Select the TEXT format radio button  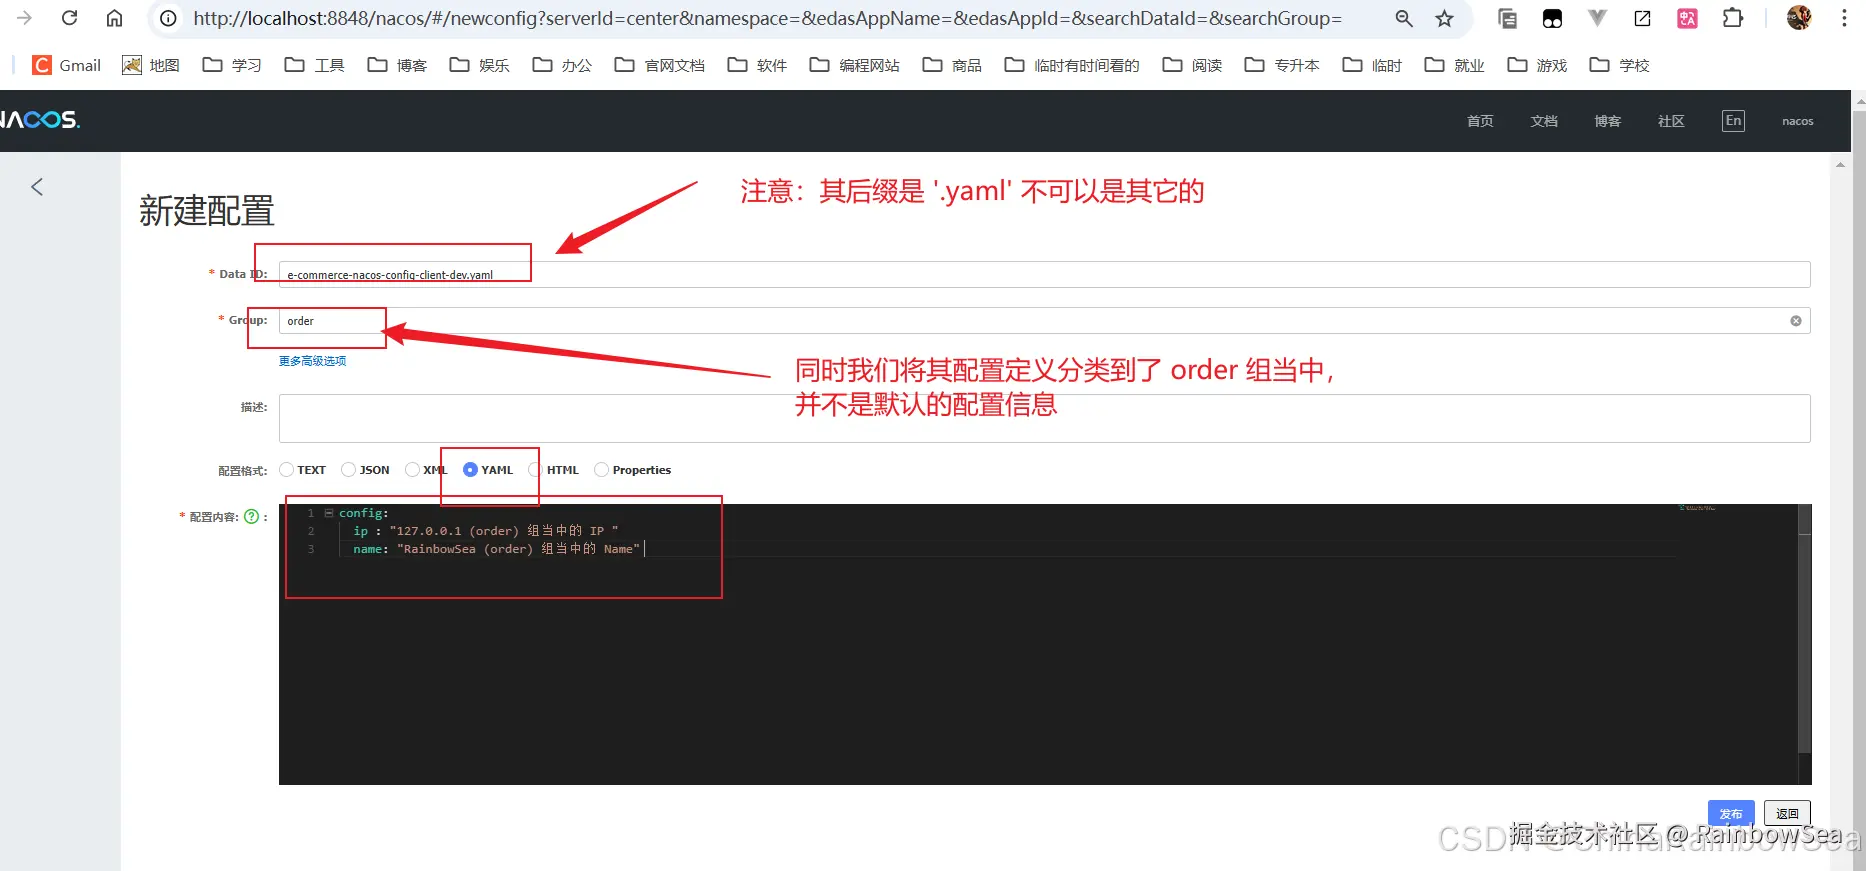287,470
